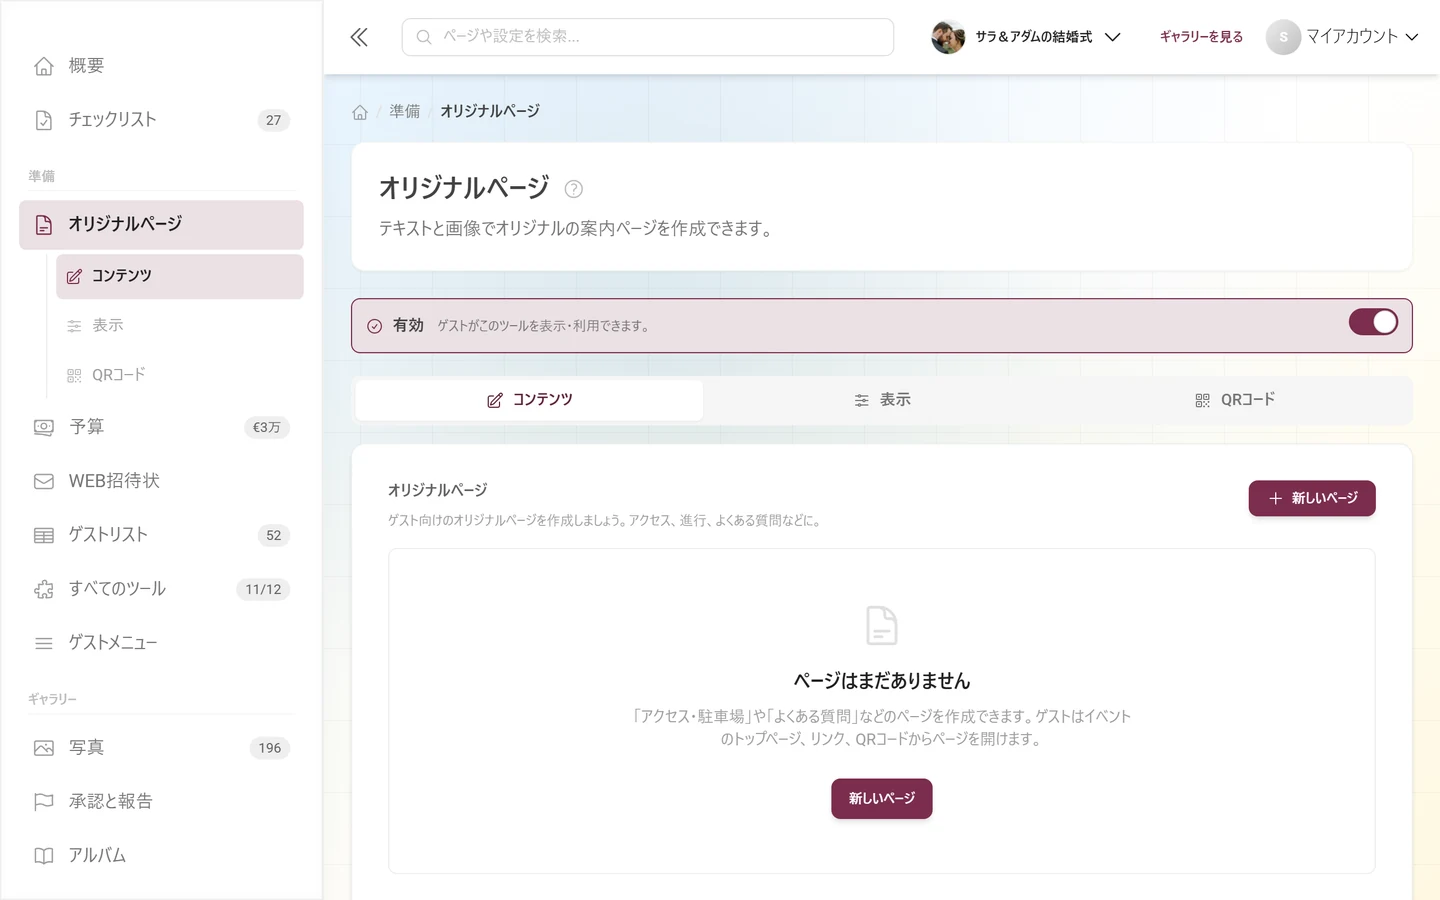Click the 写真 image icon

click(x=44, y=748)
